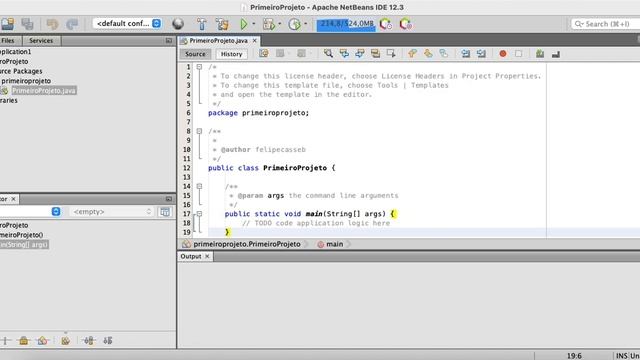Toggle Bookmark icon in editor toolbar
Viewport: 640px width, 360px height.
(444, 53)
